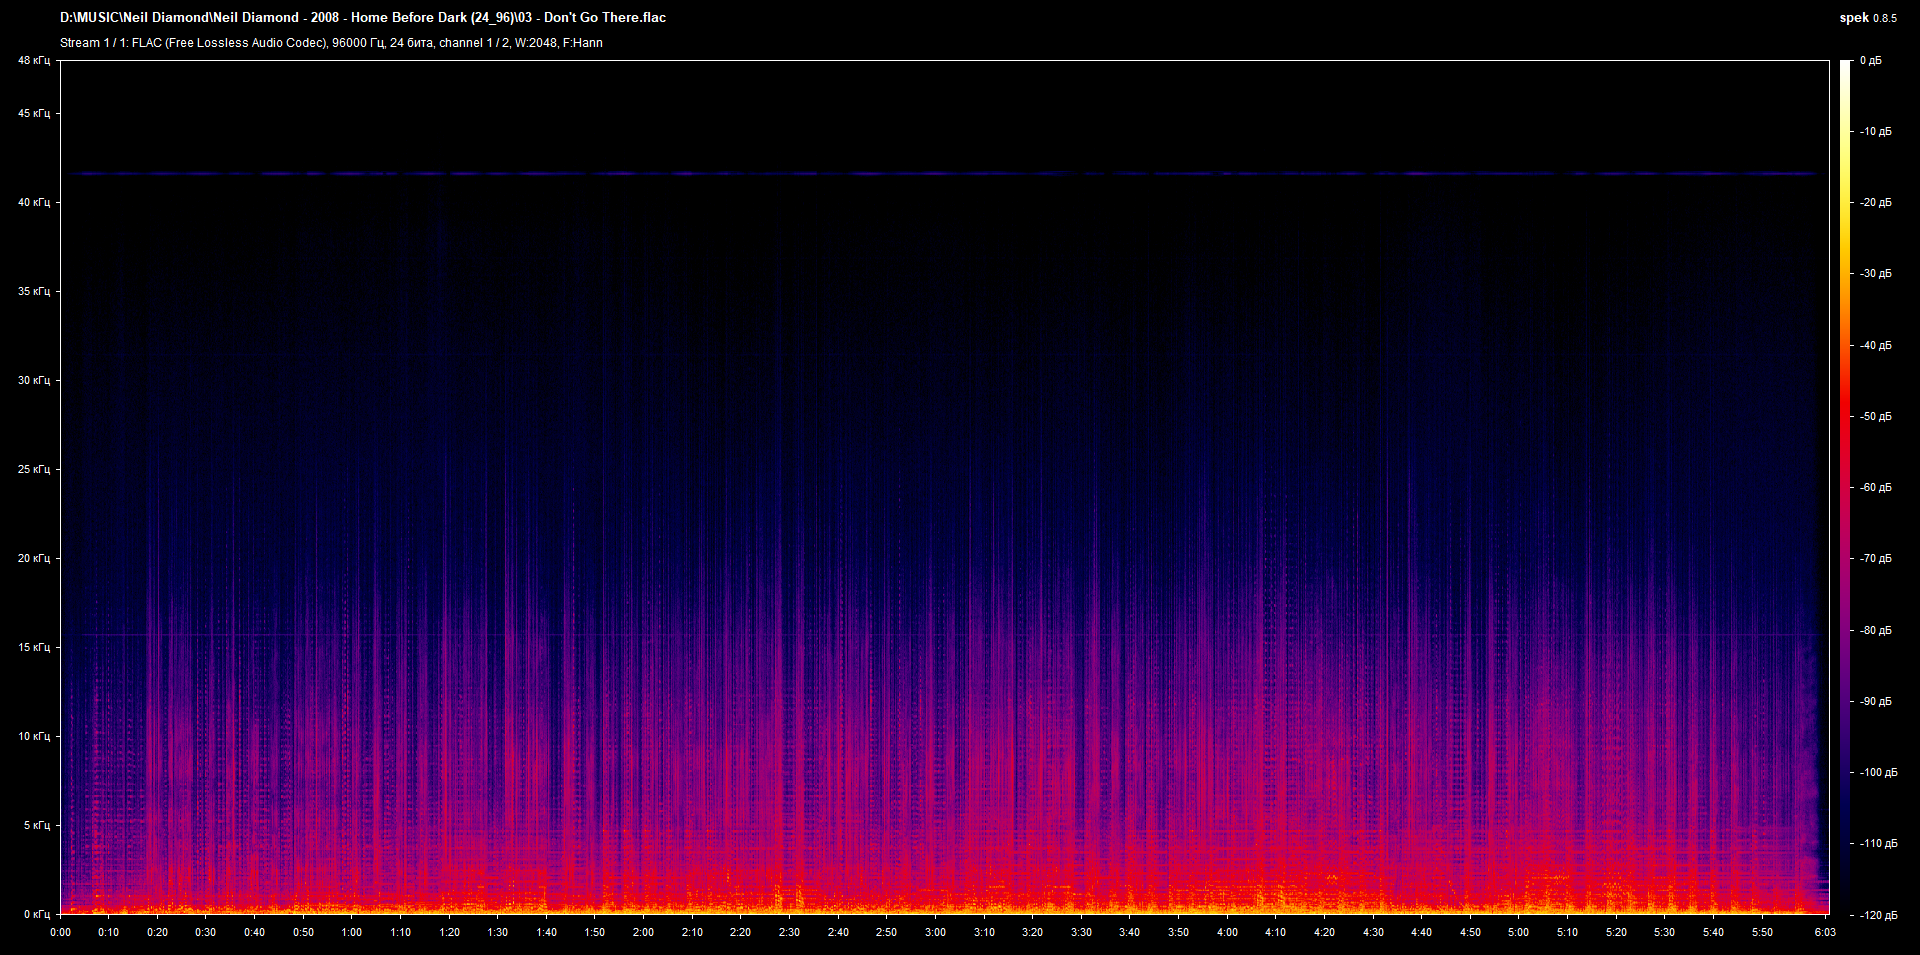Click the spek 0.8.5 version label

(x=1867, y=18)
